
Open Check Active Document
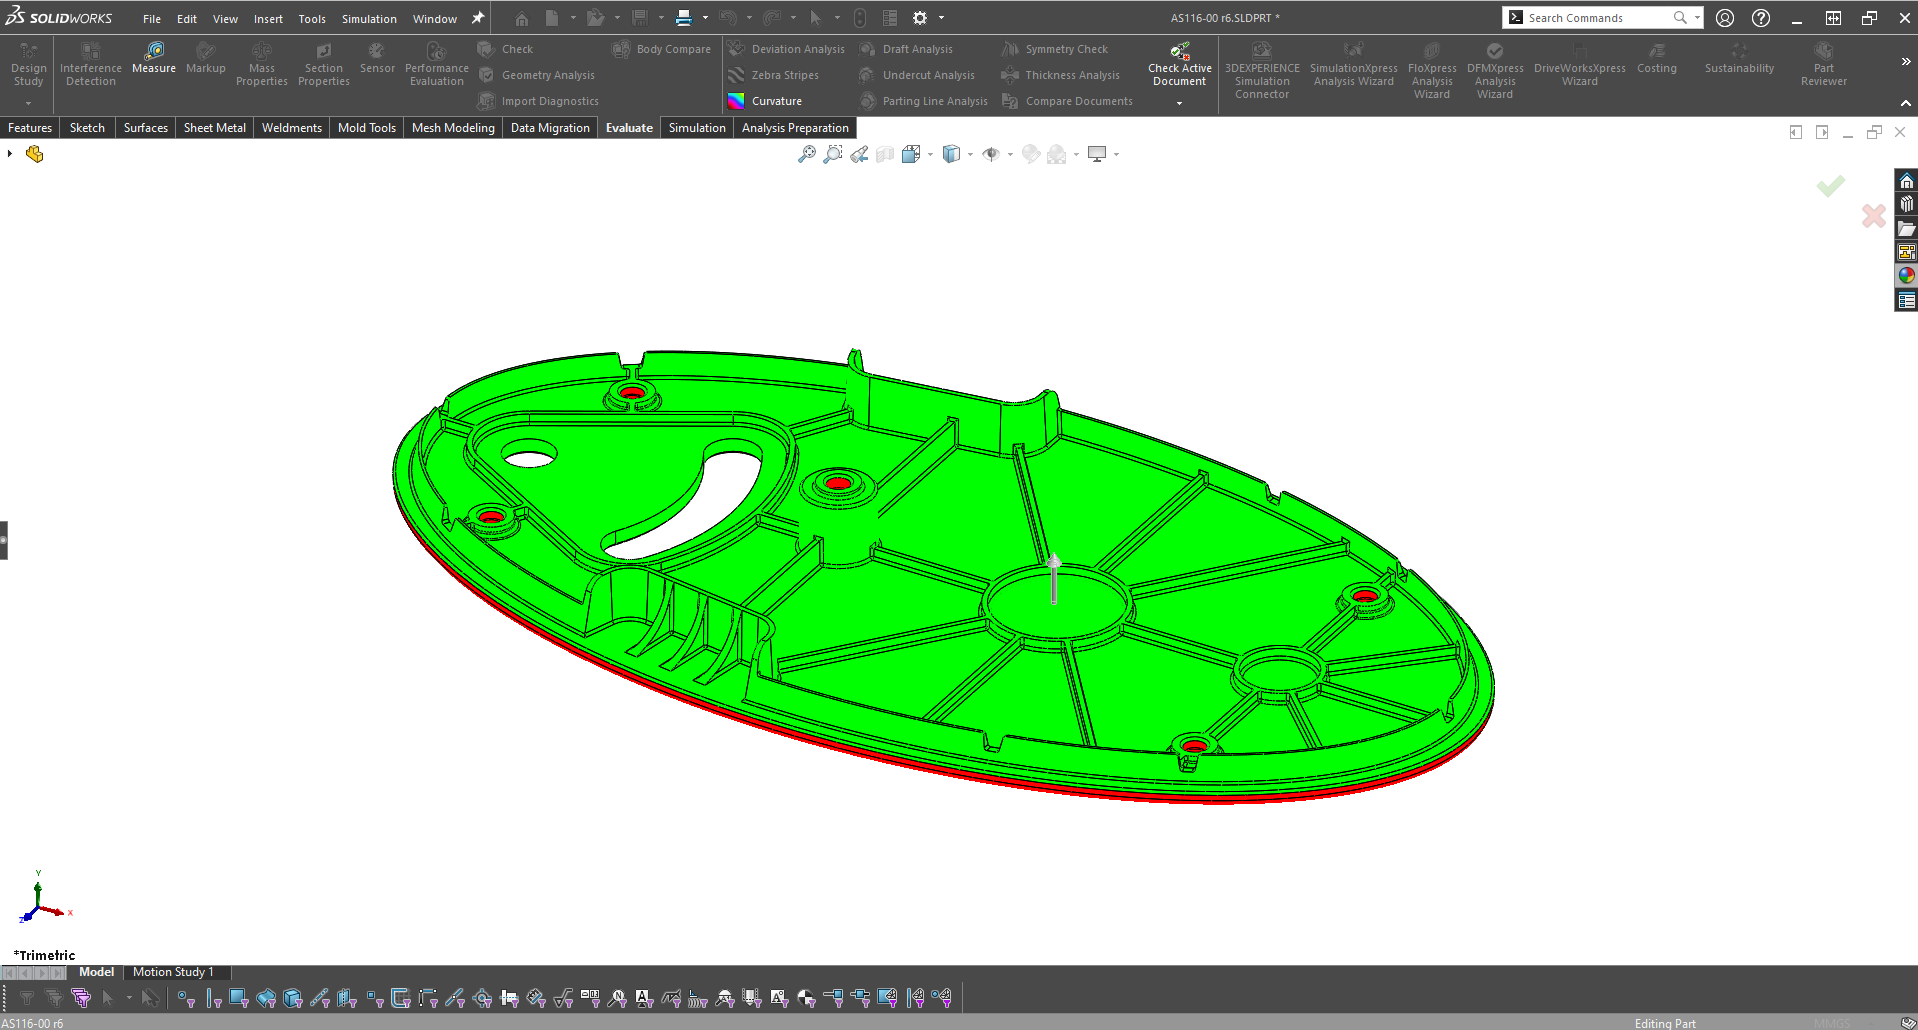pos(1179,65)
